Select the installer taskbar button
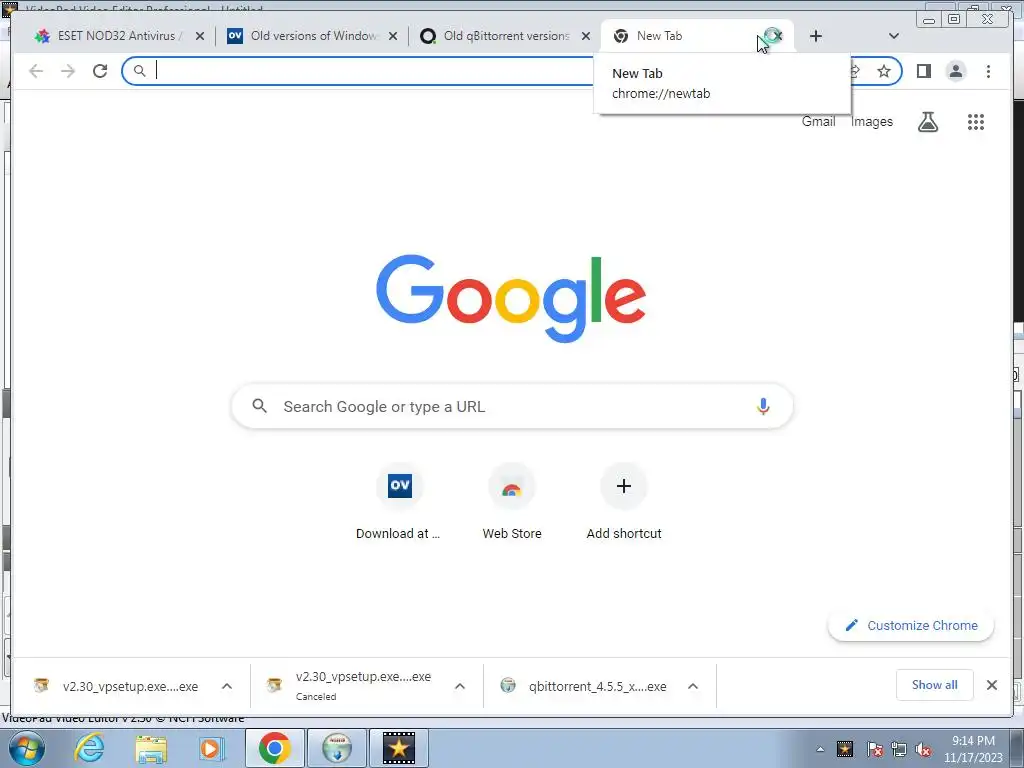Image resolution: width=1024 pixels, height=768 pixels. 337,748
